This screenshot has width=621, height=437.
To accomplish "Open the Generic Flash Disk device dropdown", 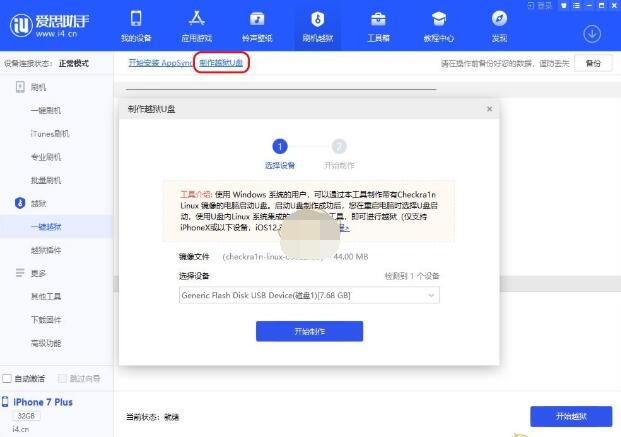I will pyautogui.click(x=309, y=295).
